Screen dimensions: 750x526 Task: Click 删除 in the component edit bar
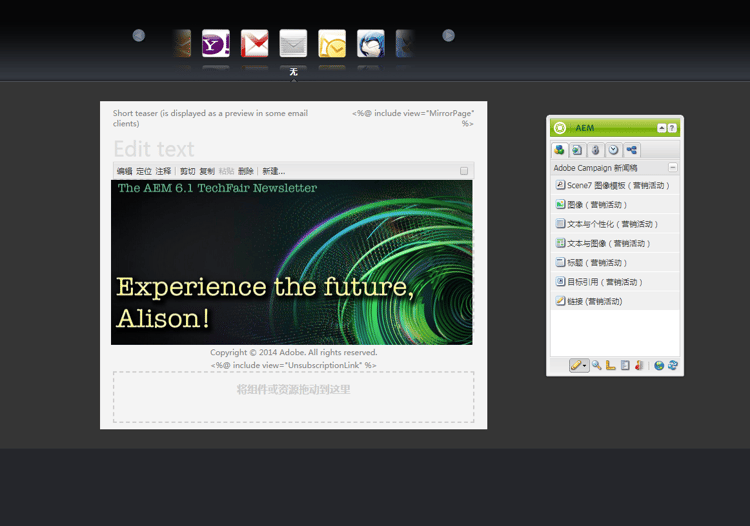tap(246, 171)
